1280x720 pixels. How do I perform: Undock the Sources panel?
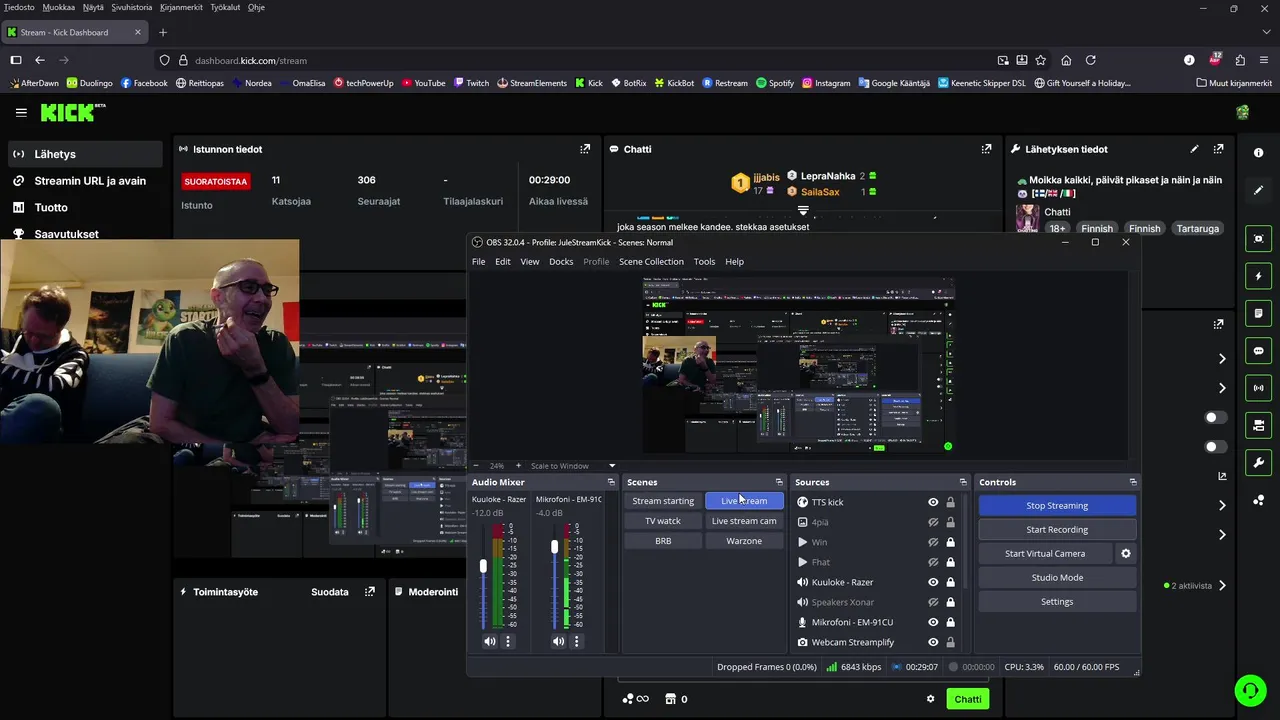pos(963,482)
